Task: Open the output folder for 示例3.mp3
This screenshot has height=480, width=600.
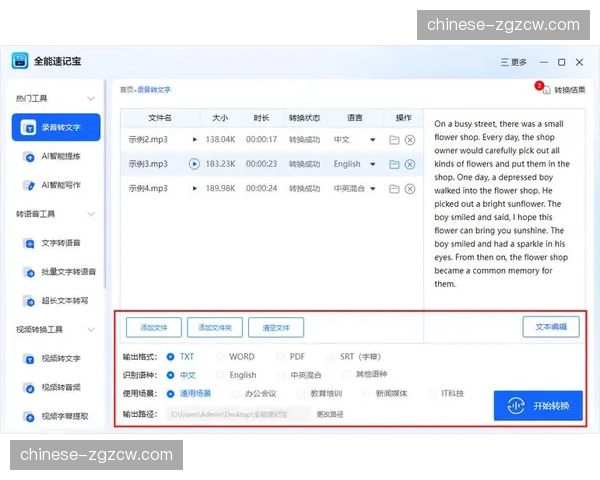Action: pos(394,165)
